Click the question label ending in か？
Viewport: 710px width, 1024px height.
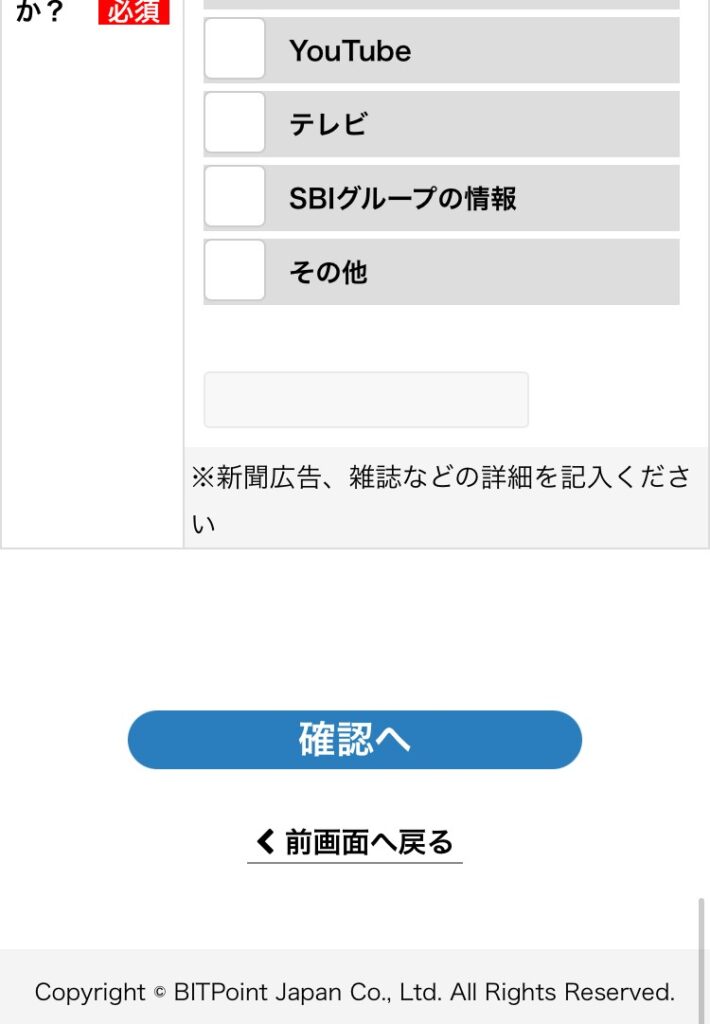tap(40, 12)
